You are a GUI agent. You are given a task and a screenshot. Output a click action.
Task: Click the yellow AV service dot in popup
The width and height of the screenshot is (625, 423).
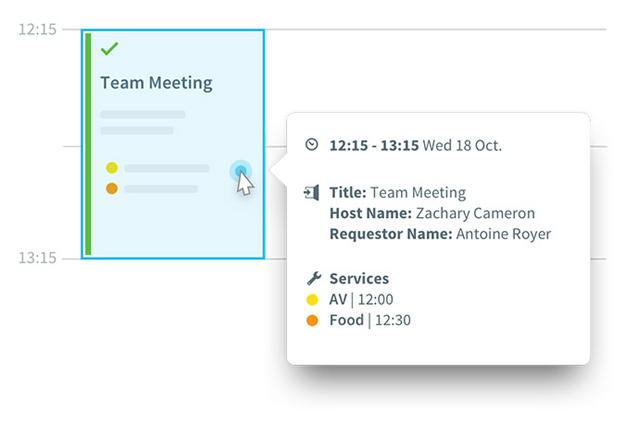point(312,299)
